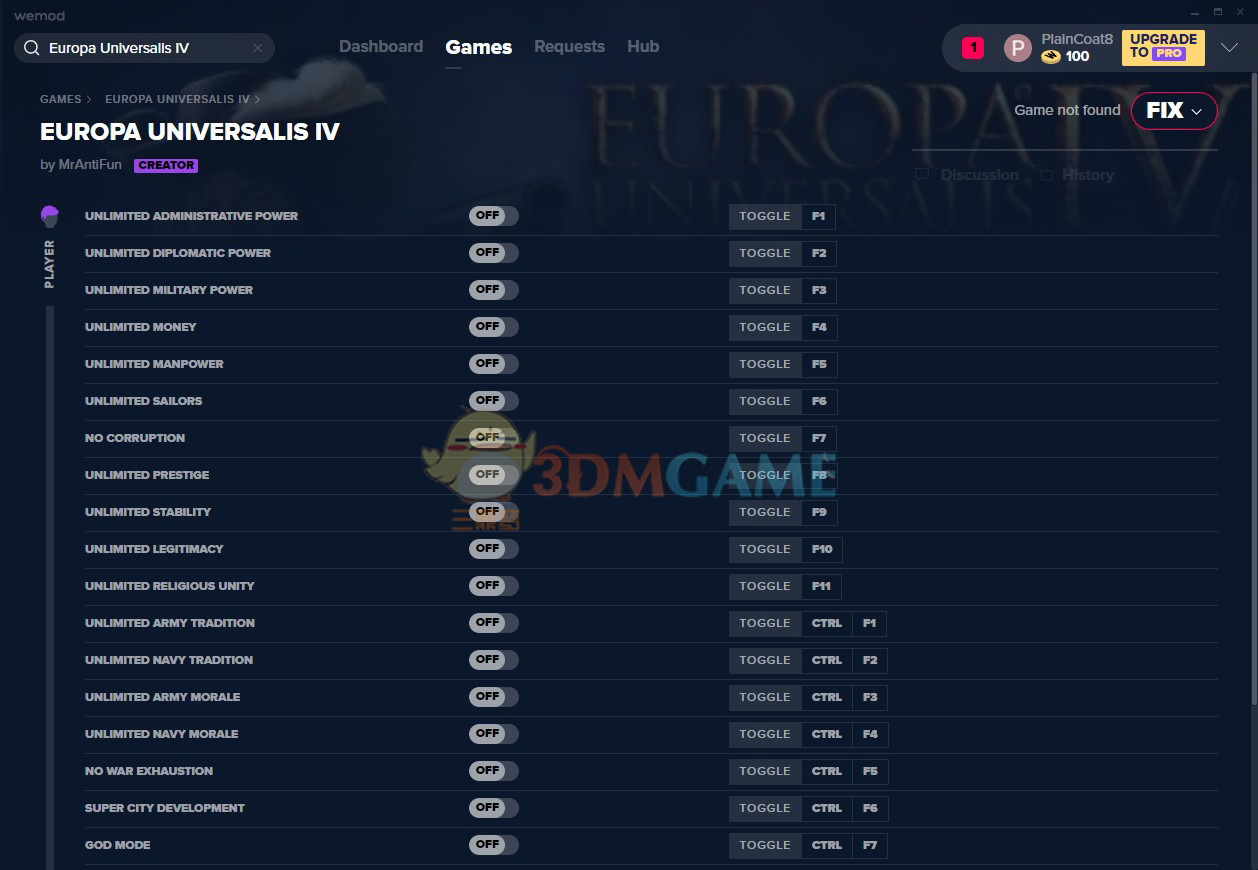This screenshot has height=870, width=1258.
Task: Open the FIX dropdown button
Action: pos(1174,111)
